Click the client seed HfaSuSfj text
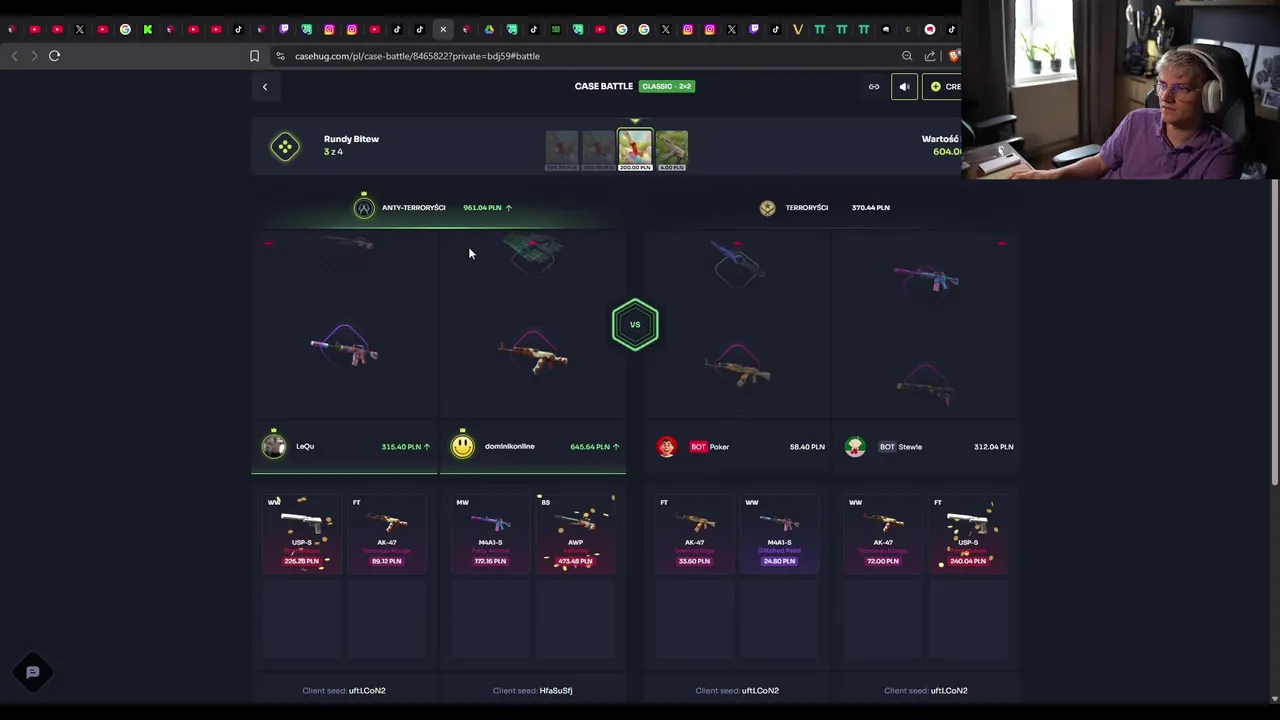Viewport: 1280px width, 720px height. pos(556,691)
